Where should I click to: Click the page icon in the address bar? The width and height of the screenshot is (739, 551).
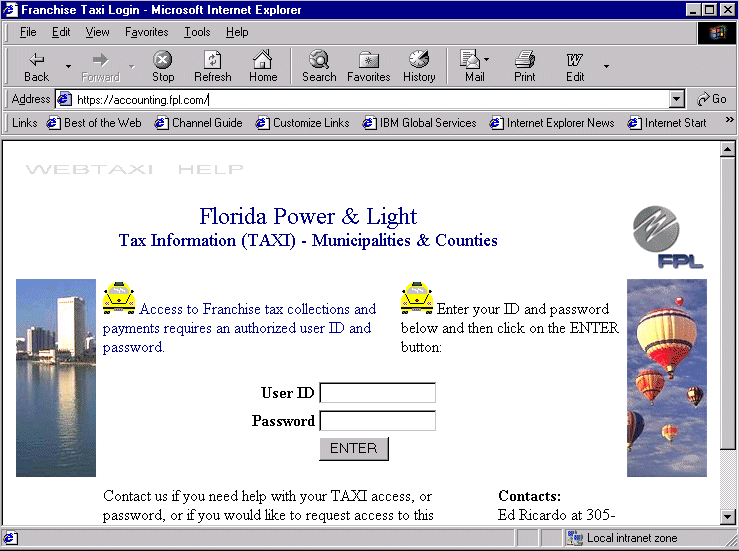64,99
